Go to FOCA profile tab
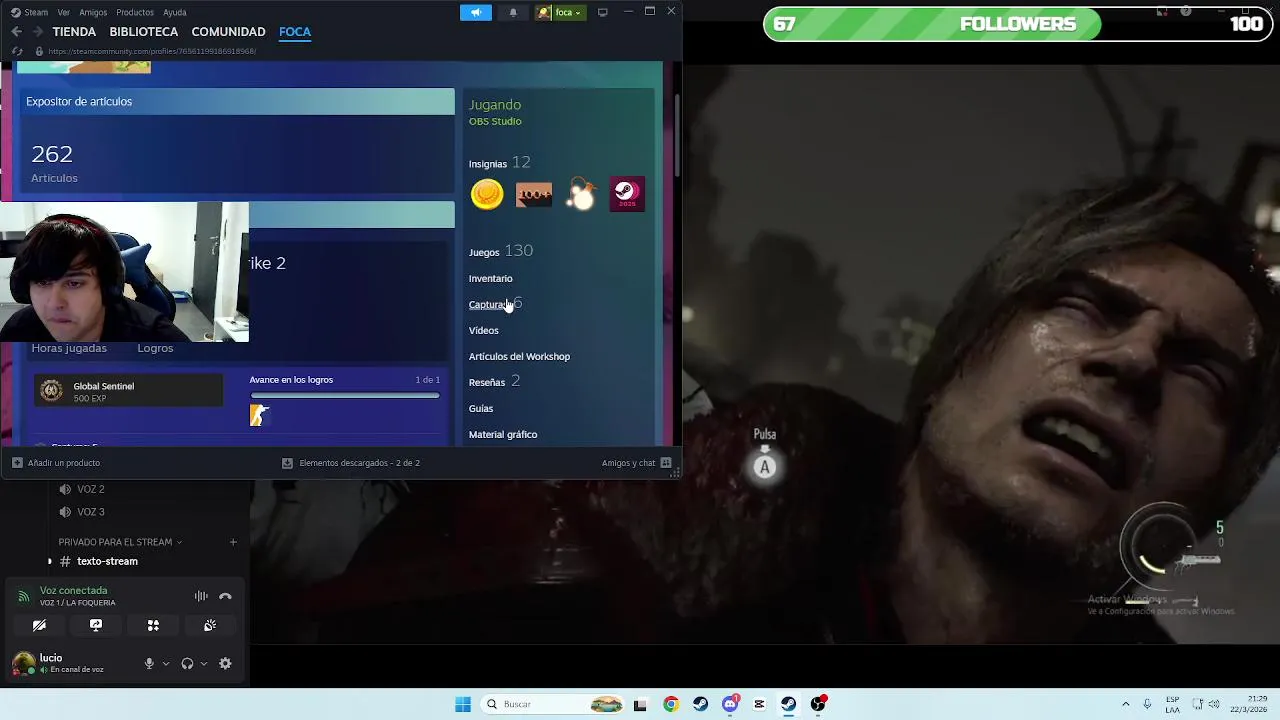1280x720 pixels. click(295, 32)
